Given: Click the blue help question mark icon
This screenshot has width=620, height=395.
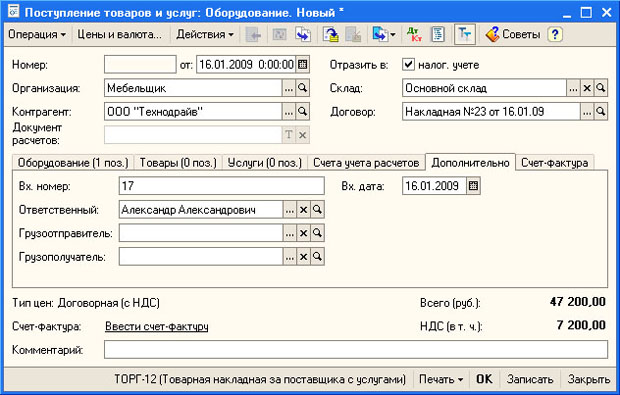Looking at the screenshot, I should pos(555,34).
